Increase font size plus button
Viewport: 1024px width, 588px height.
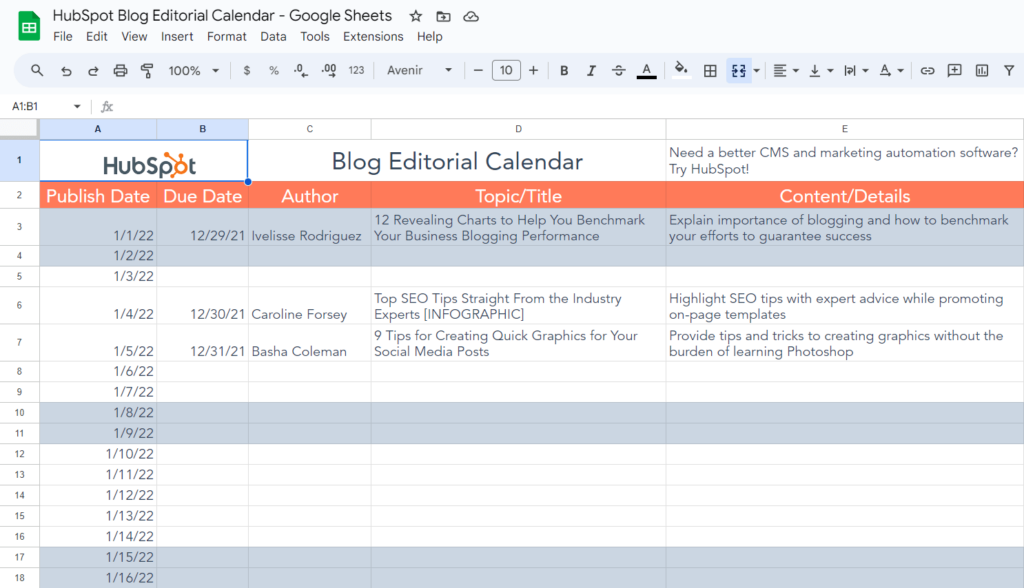click(534, 71)
